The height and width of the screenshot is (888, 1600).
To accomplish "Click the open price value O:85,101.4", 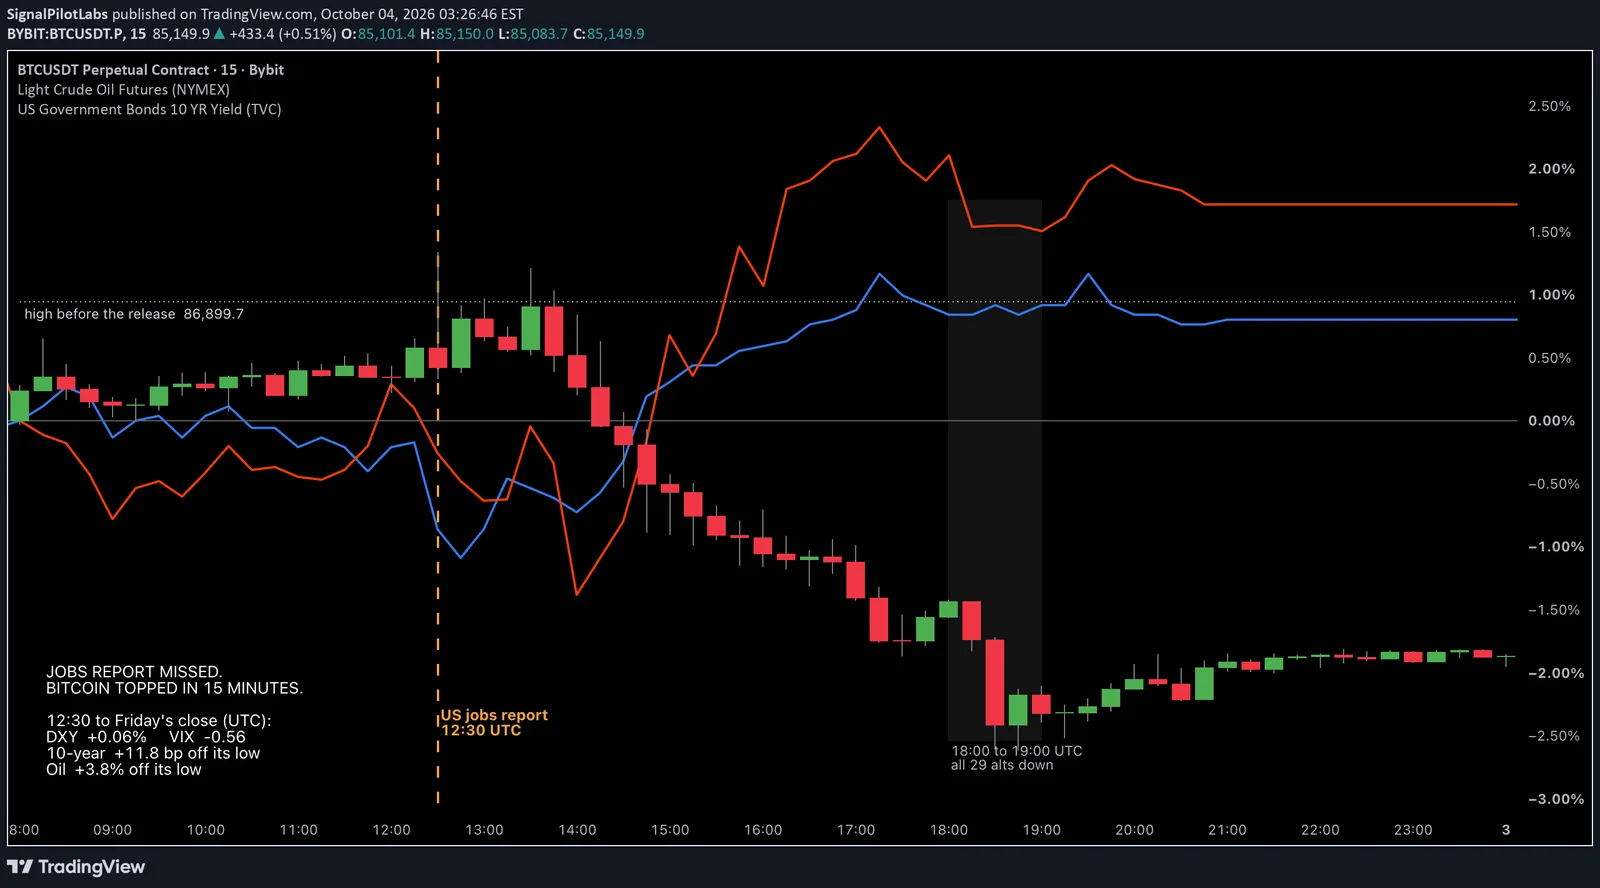I will (x=378, y=34).
